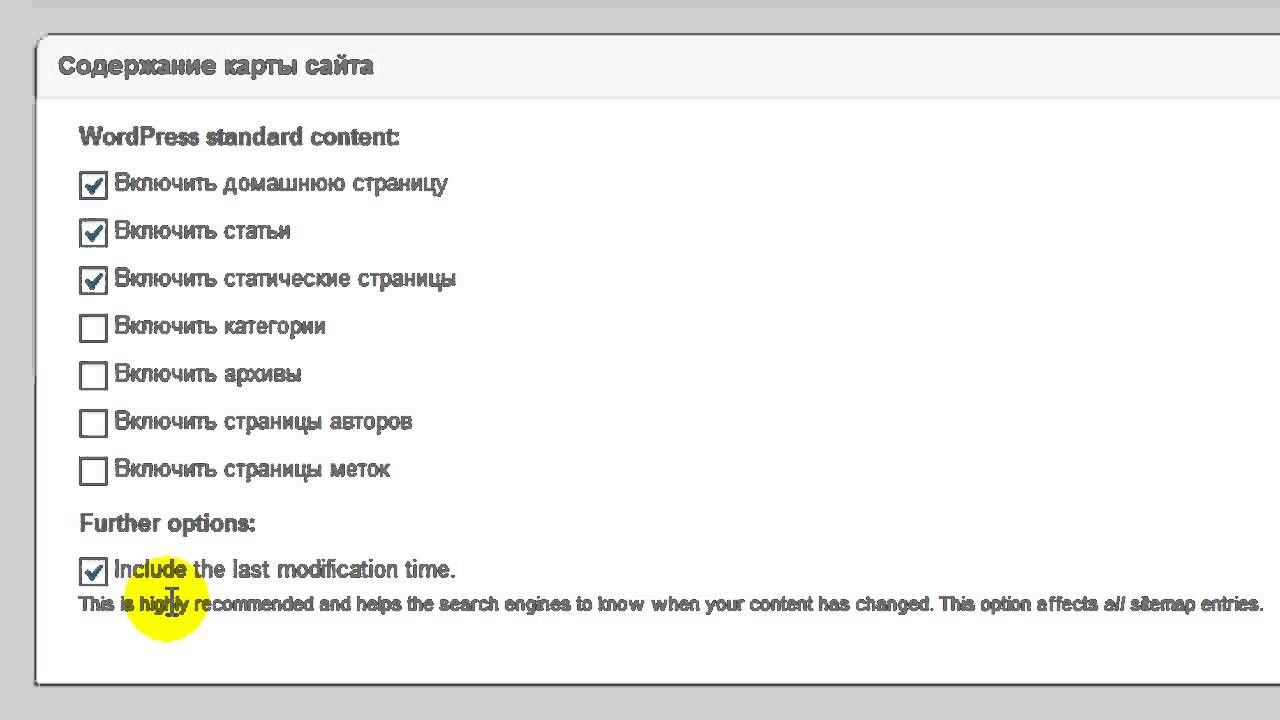Click the 'Включить архивы' label text

[207, 374]
